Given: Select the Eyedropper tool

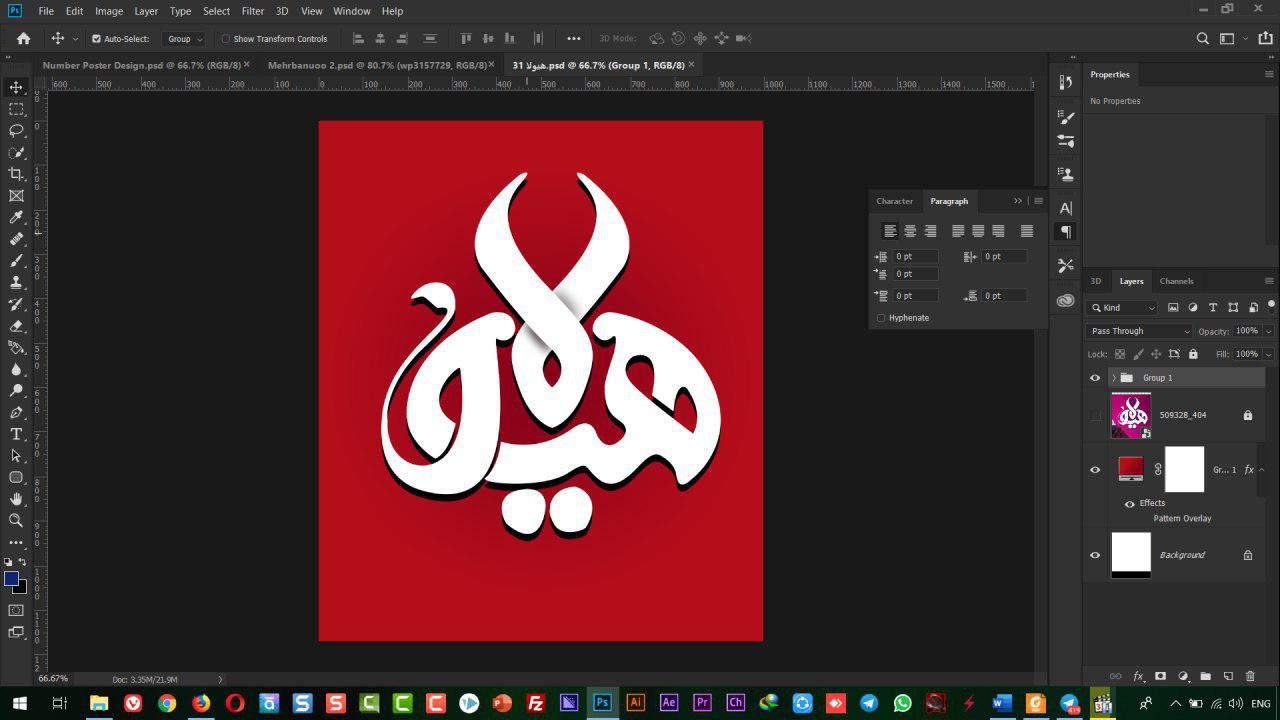Looking at the screenshot, I should click(x=16, y=217).
